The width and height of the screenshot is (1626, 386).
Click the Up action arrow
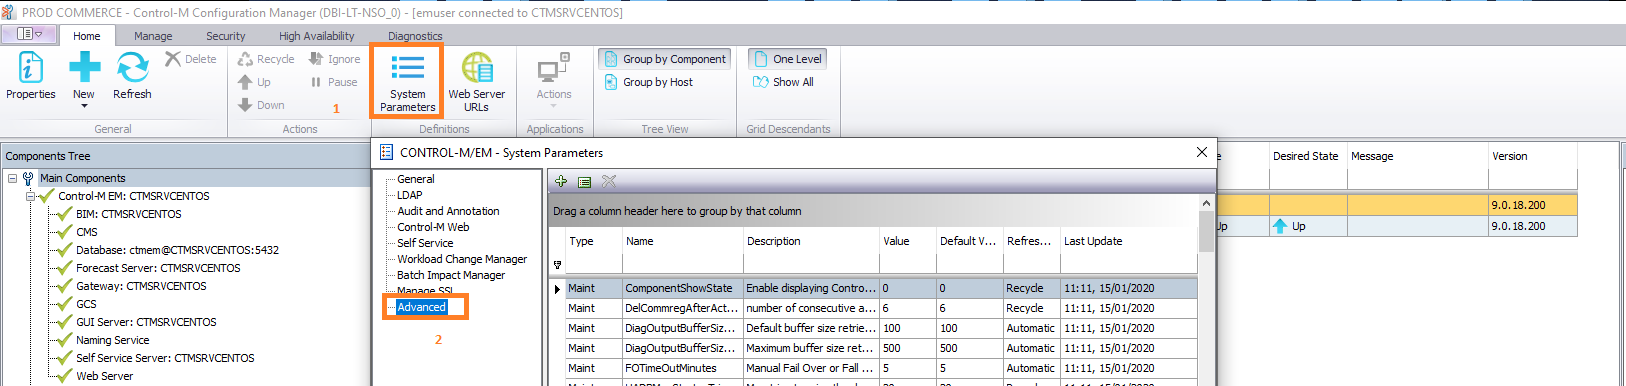click(254, 82)
